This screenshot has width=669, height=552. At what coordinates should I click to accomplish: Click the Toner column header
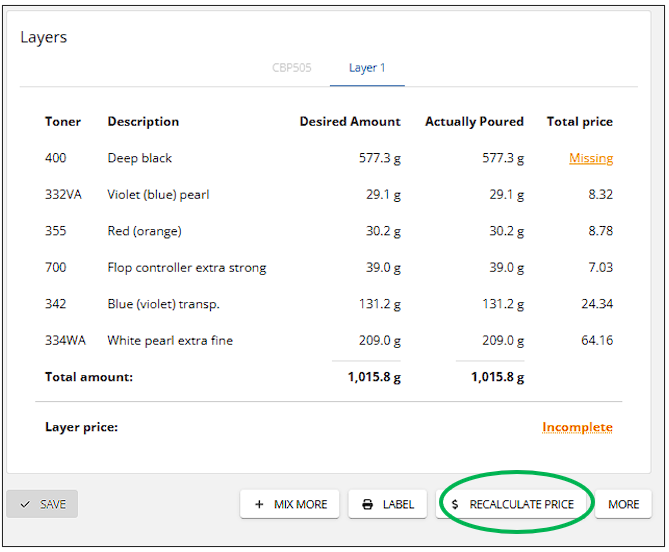[63, 122]
